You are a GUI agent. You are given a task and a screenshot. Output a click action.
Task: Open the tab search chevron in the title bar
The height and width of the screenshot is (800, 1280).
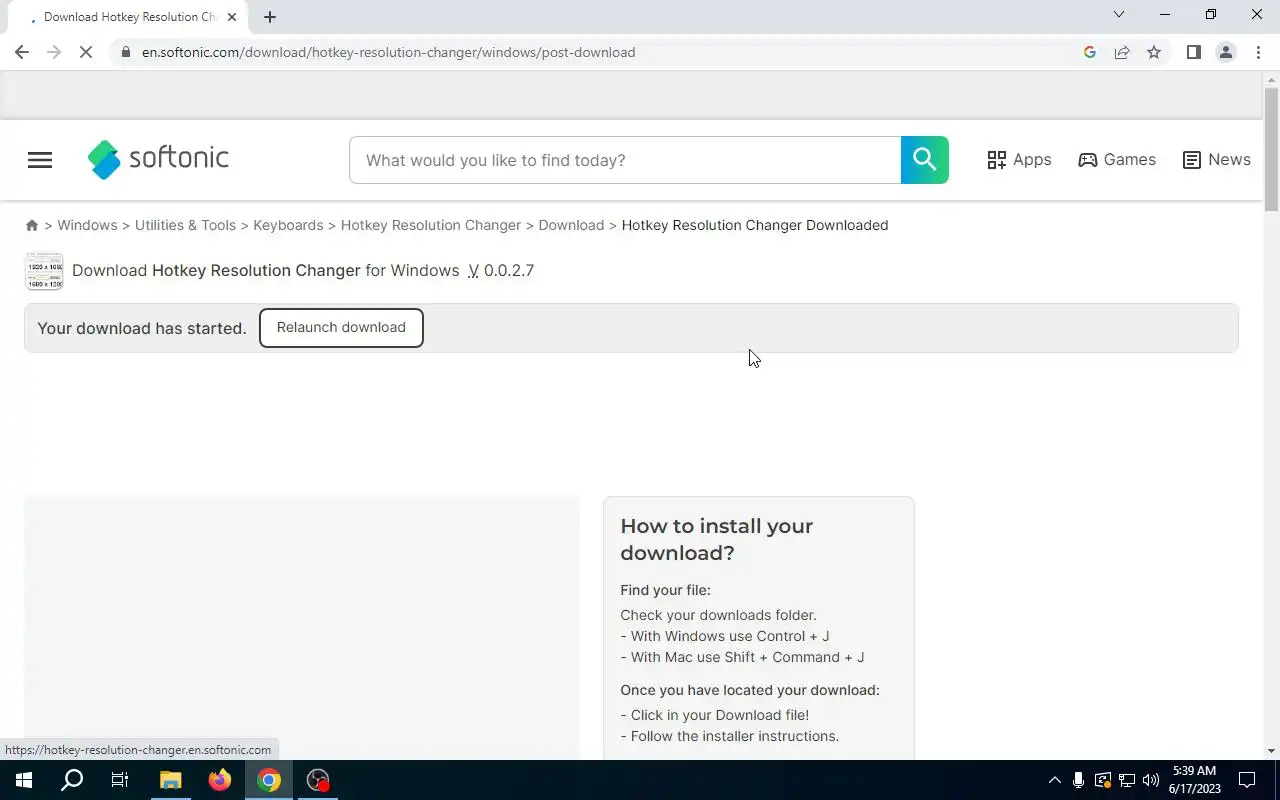click(x=1119, y=14)
